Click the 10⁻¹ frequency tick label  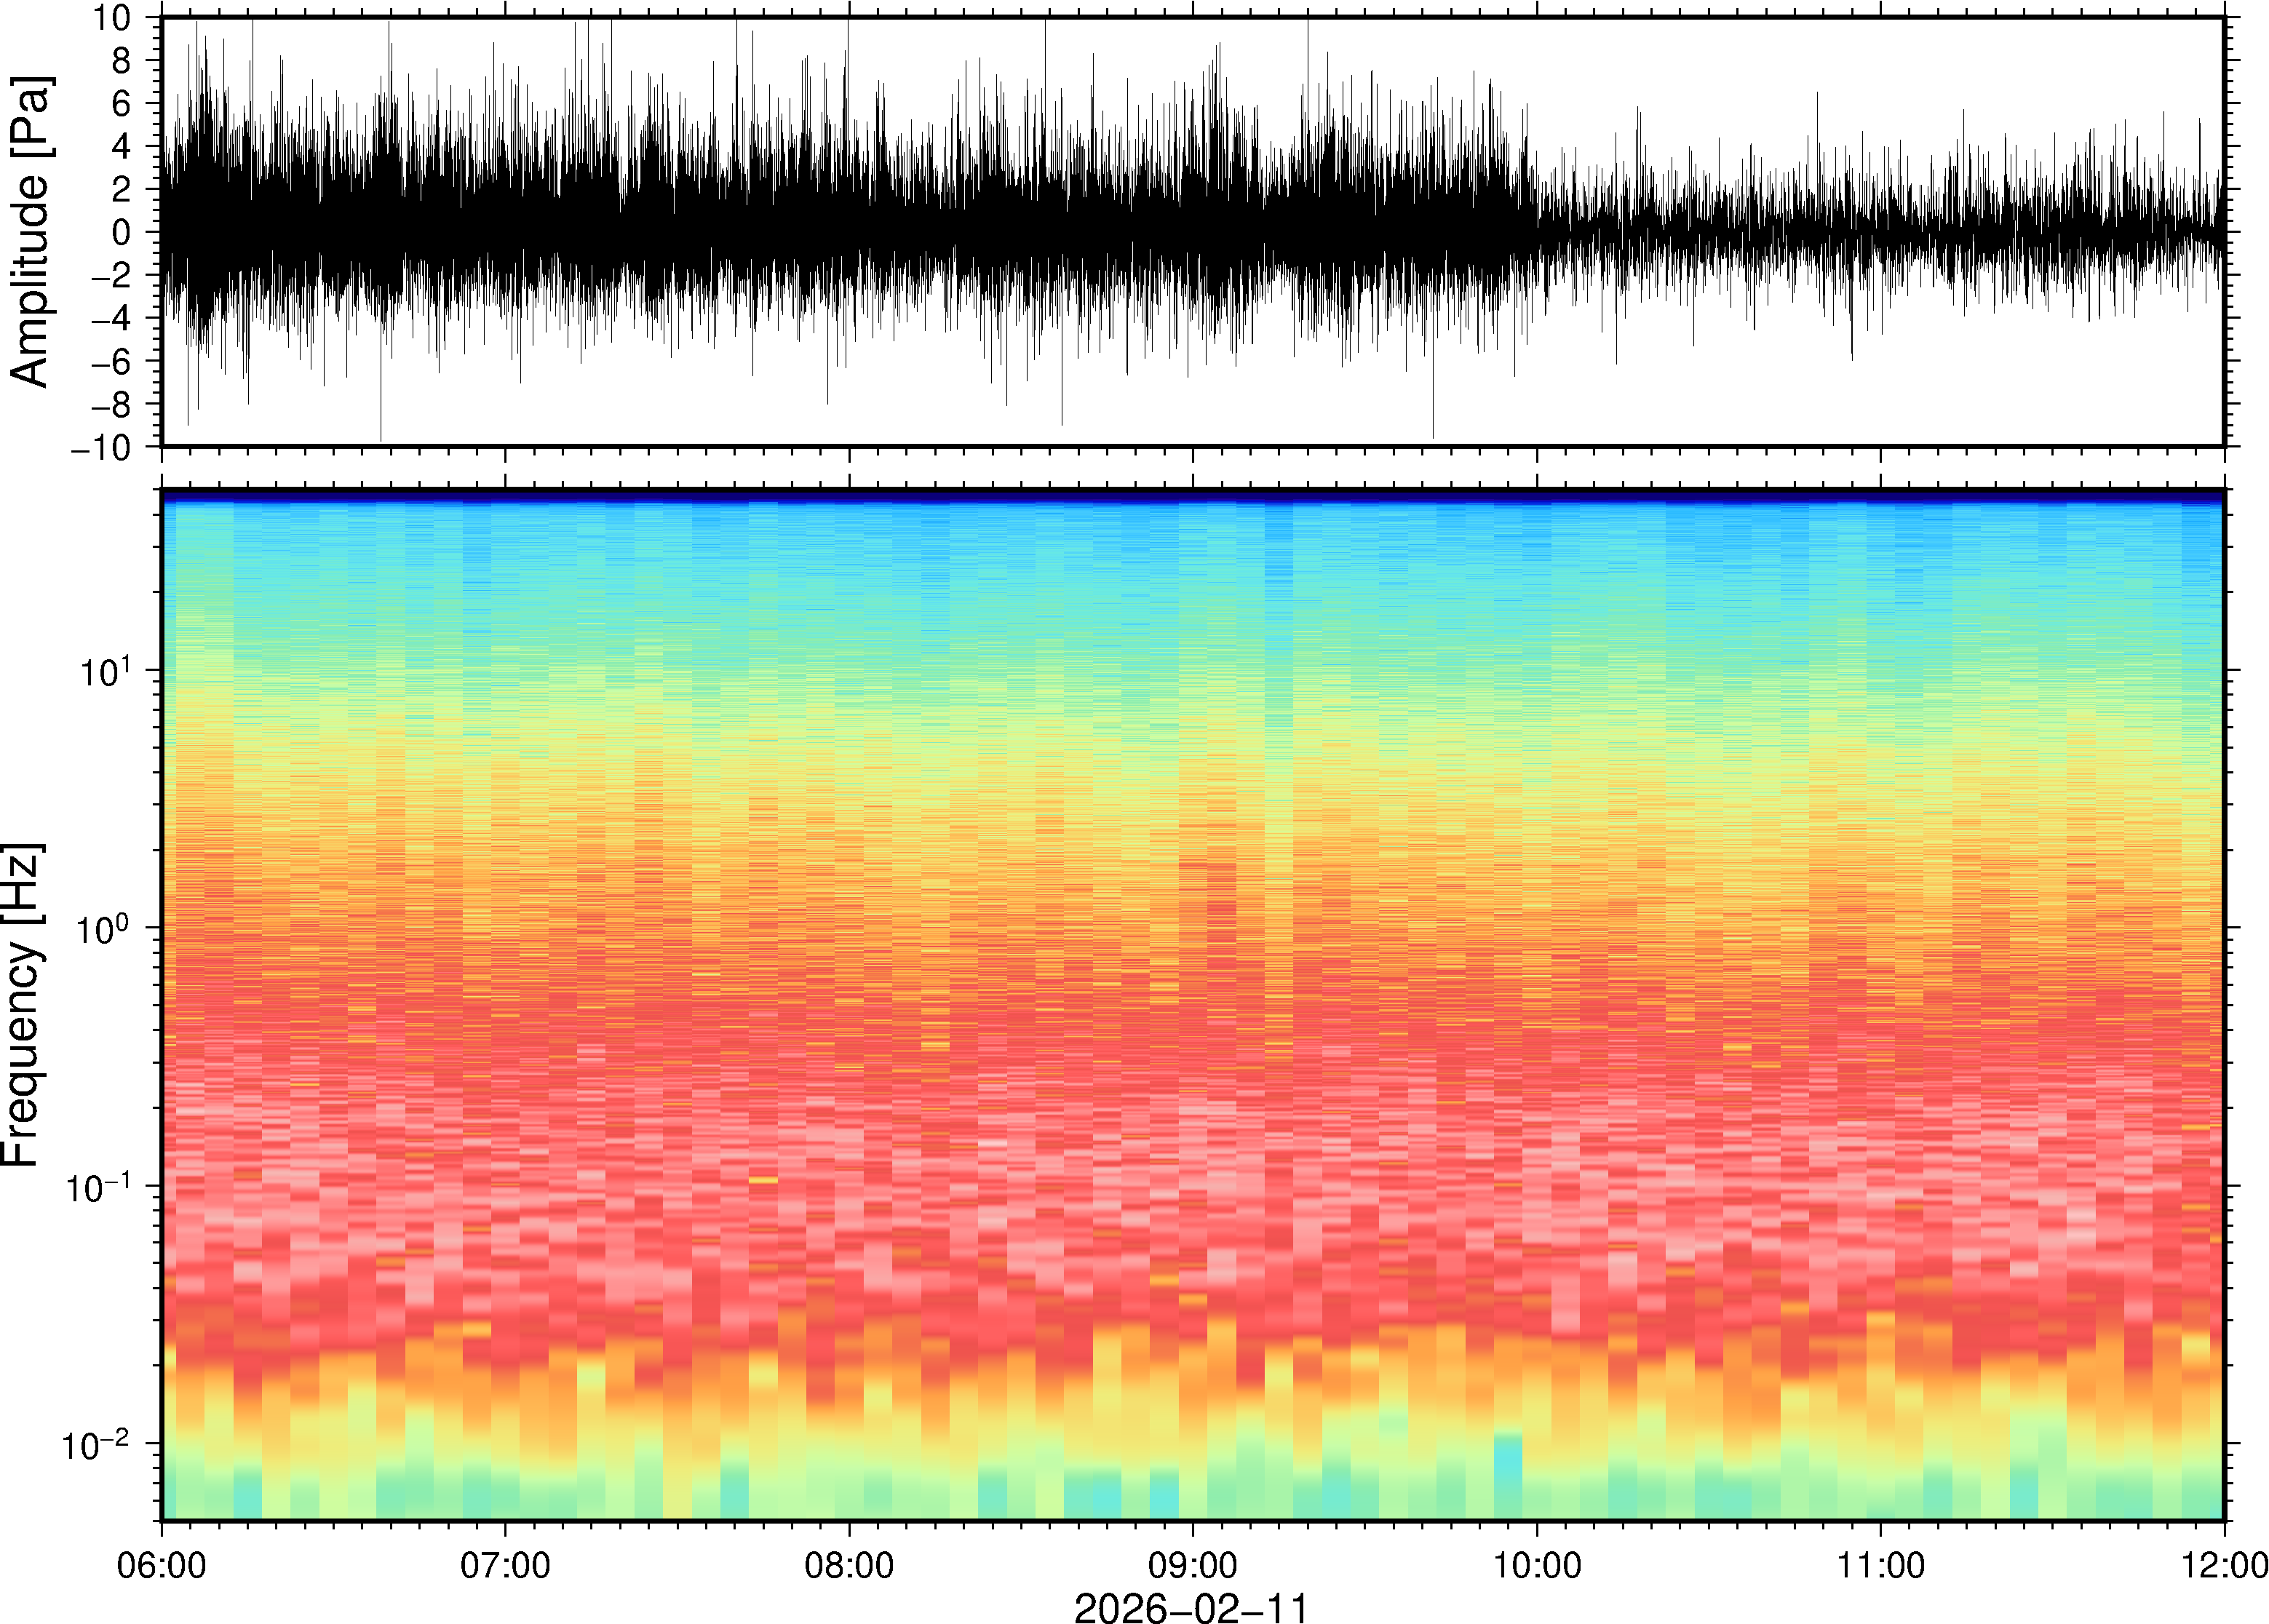click(98, 1187)
